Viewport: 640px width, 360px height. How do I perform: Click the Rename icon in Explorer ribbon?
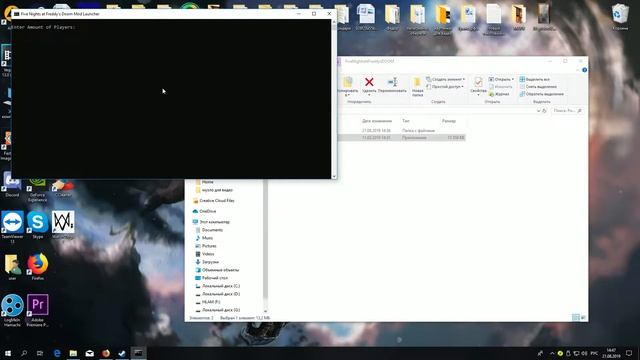click(392, 82)
